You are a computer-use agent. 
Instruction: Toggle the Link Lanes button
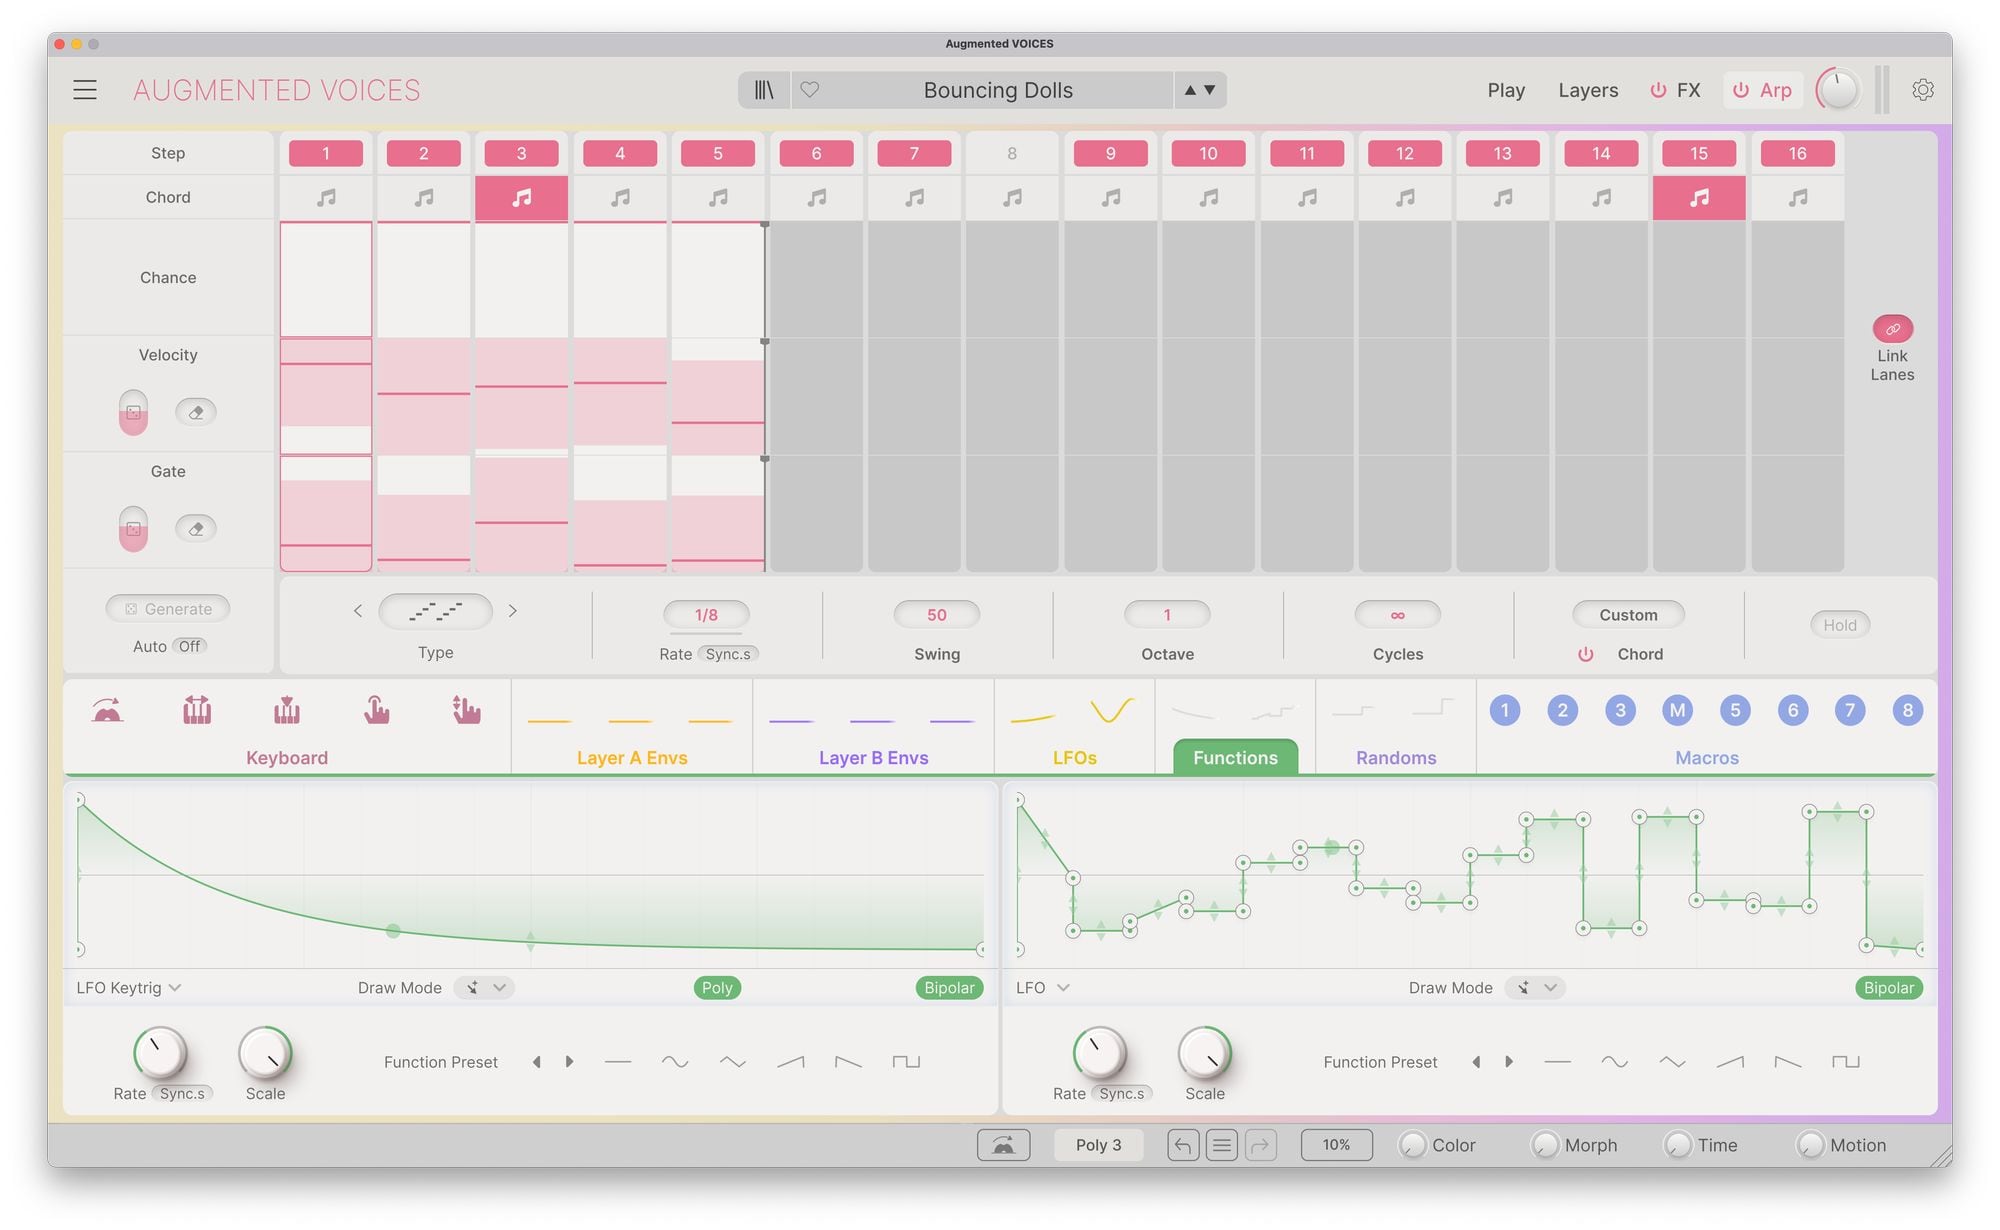[1892, 329]
